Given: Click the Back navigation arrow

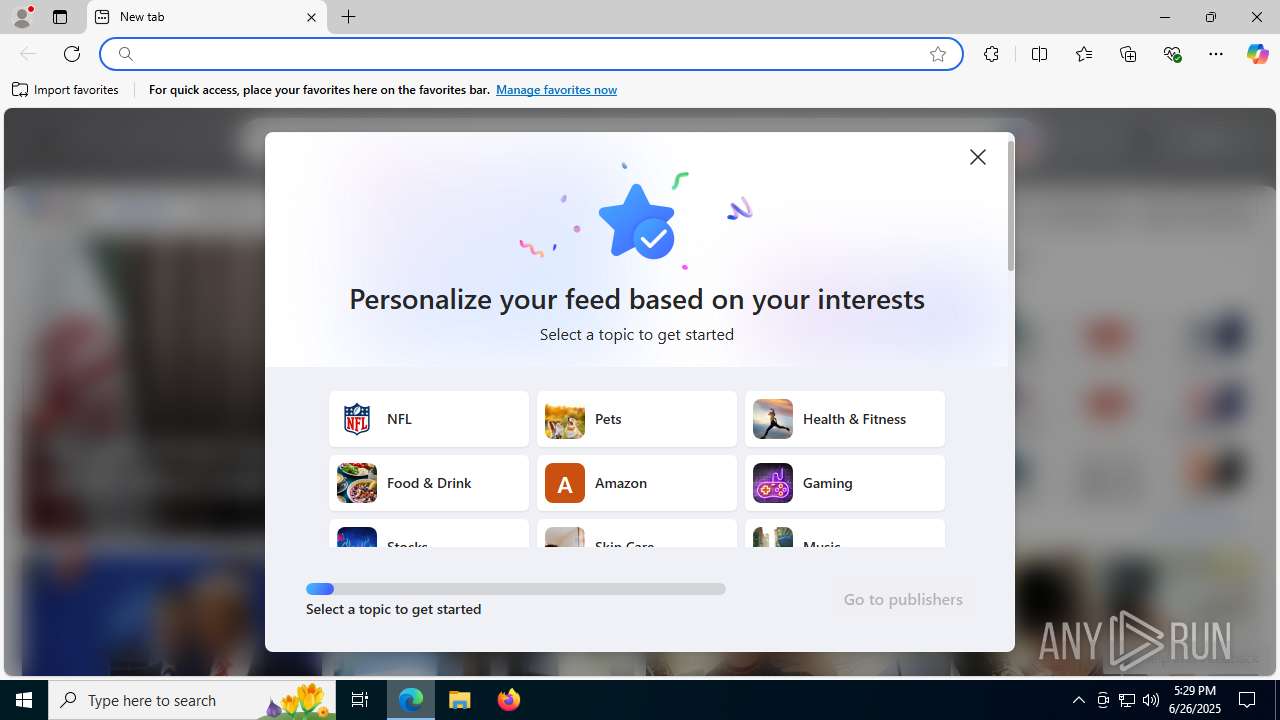Looking at the screenshot, I should tap(28, 54).
